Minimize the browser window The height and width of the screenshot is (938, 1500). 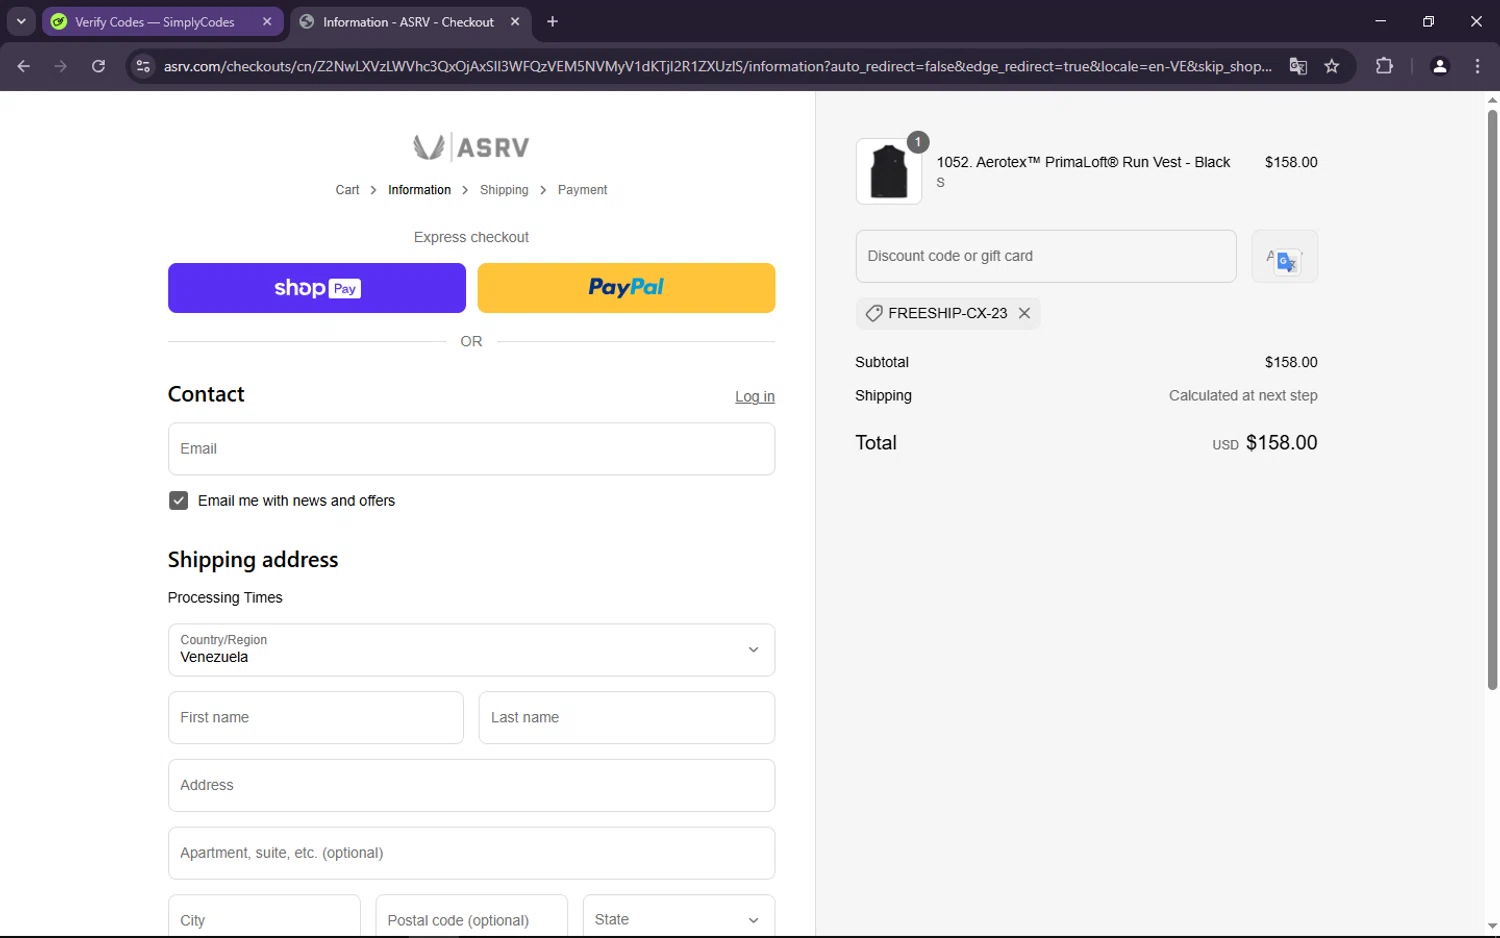point(1381,21)
